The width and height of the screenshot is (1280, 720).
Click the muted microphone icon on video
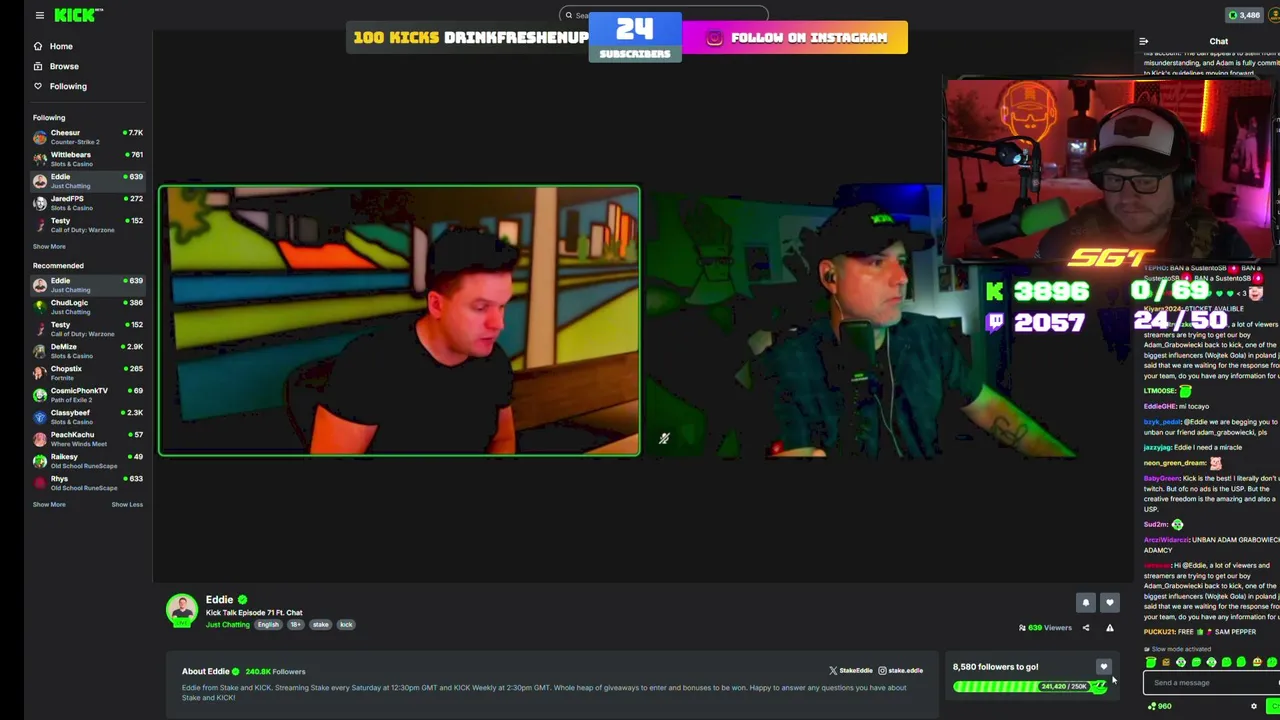pos(663,438)
